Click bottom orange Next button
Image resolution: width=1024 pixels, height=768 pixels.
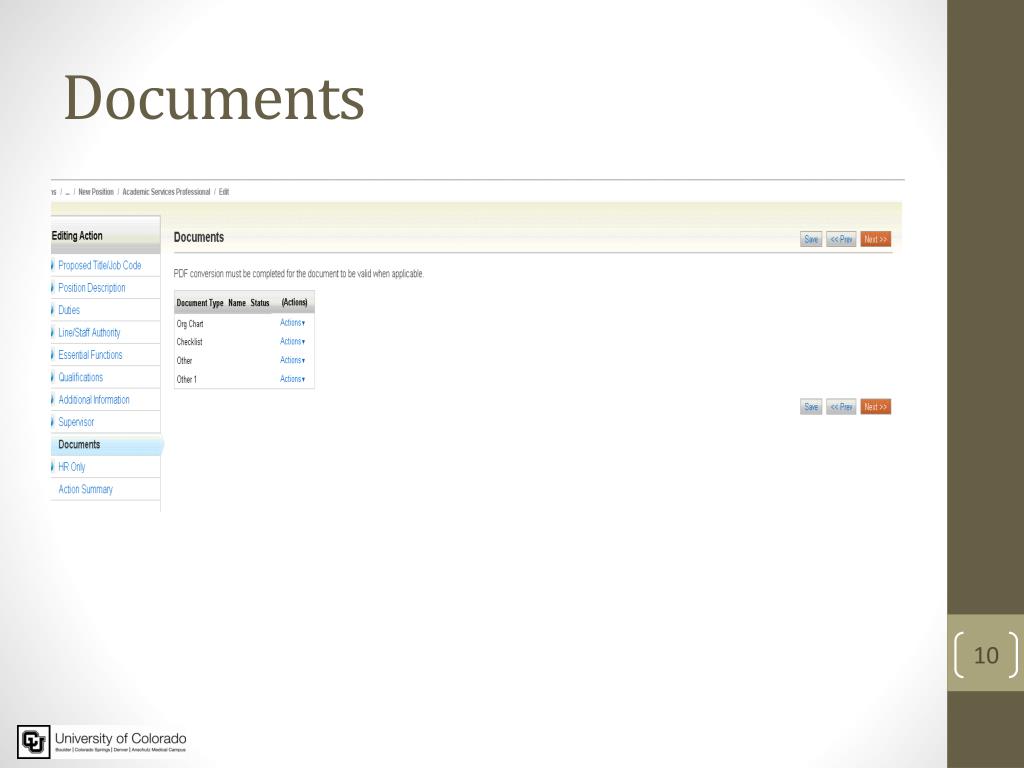coord(876,407)
